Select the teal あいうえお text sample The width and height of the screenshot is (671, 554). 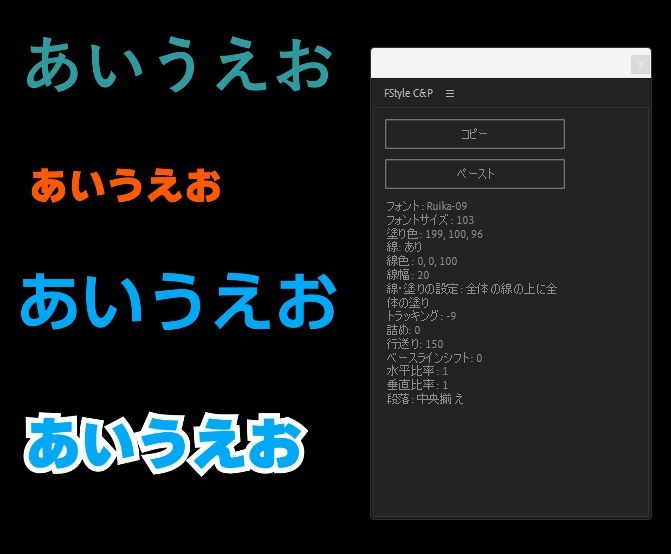click(179, 64)
